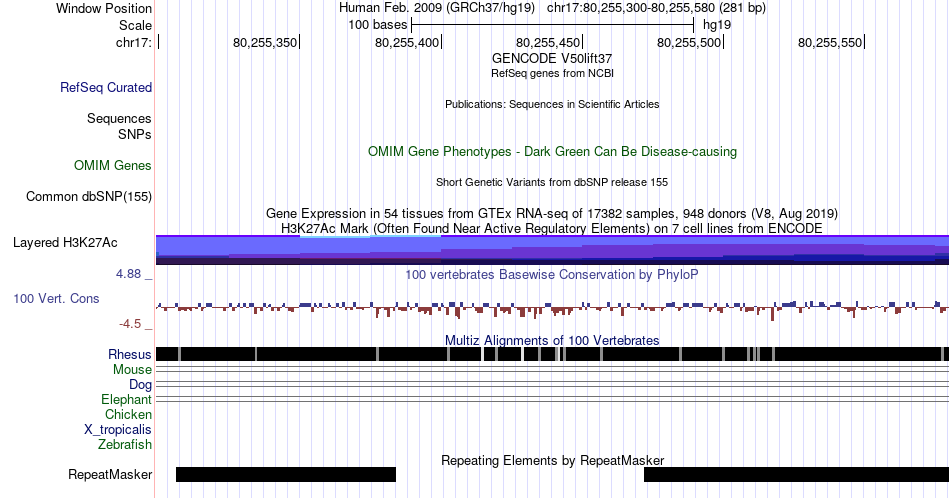Image resolution: width=950 pixels, height=498 pixels.
Task: Click the hg19 scale label
Action: pos(717,25)
